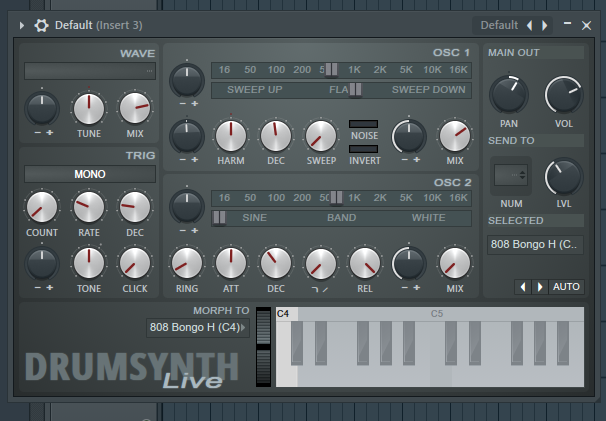The height and width of the screenshot is (421, 606).
Task: Click the OSC 1 MIX knob
Action: [x=455, y=136]
